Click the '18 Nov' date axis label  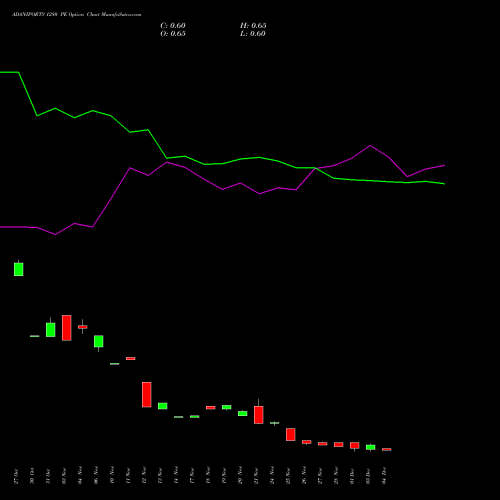[208, 476]
